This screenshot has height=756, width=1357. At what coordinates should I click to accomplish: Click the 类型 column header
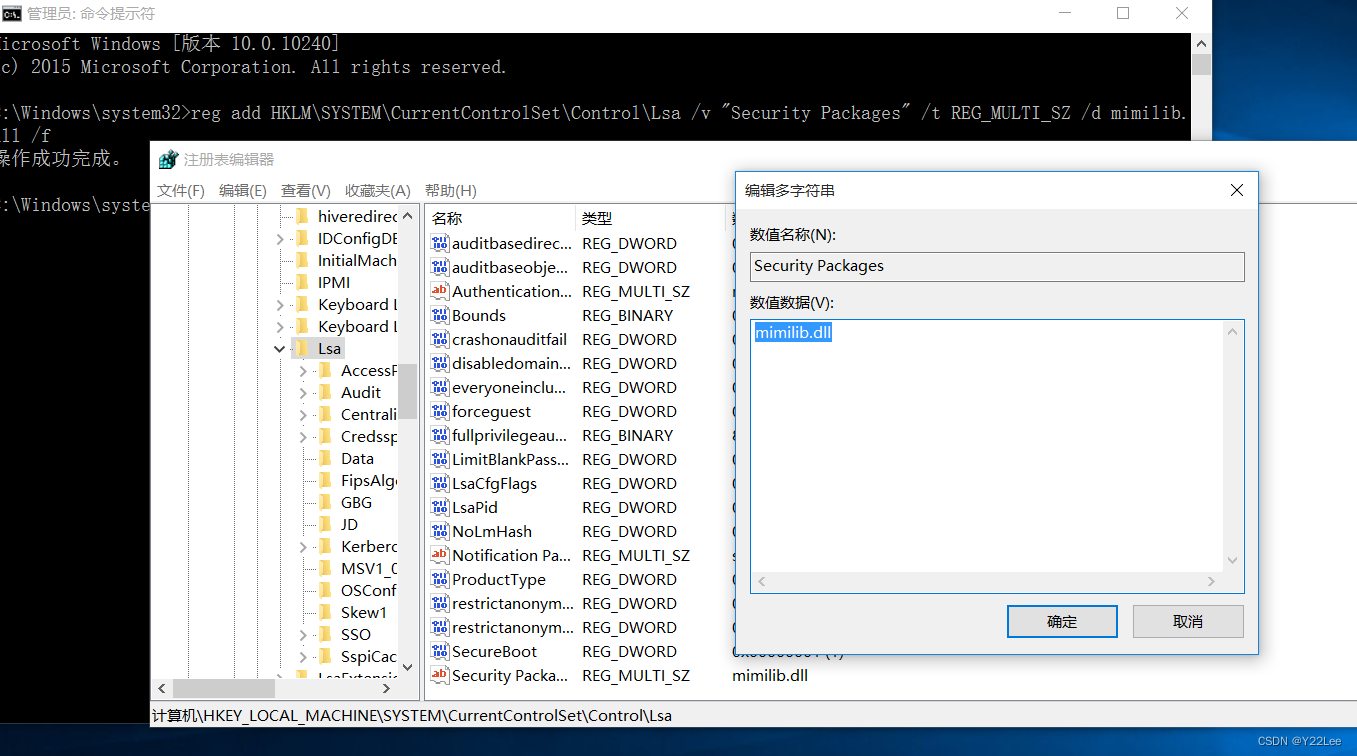[651, 218]
